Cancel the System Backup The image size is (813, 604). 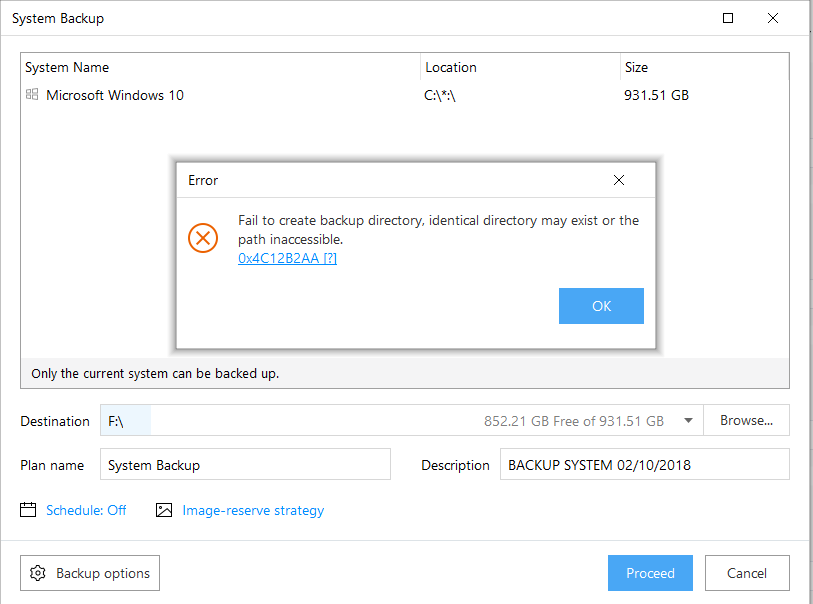(x=747, y=573)
